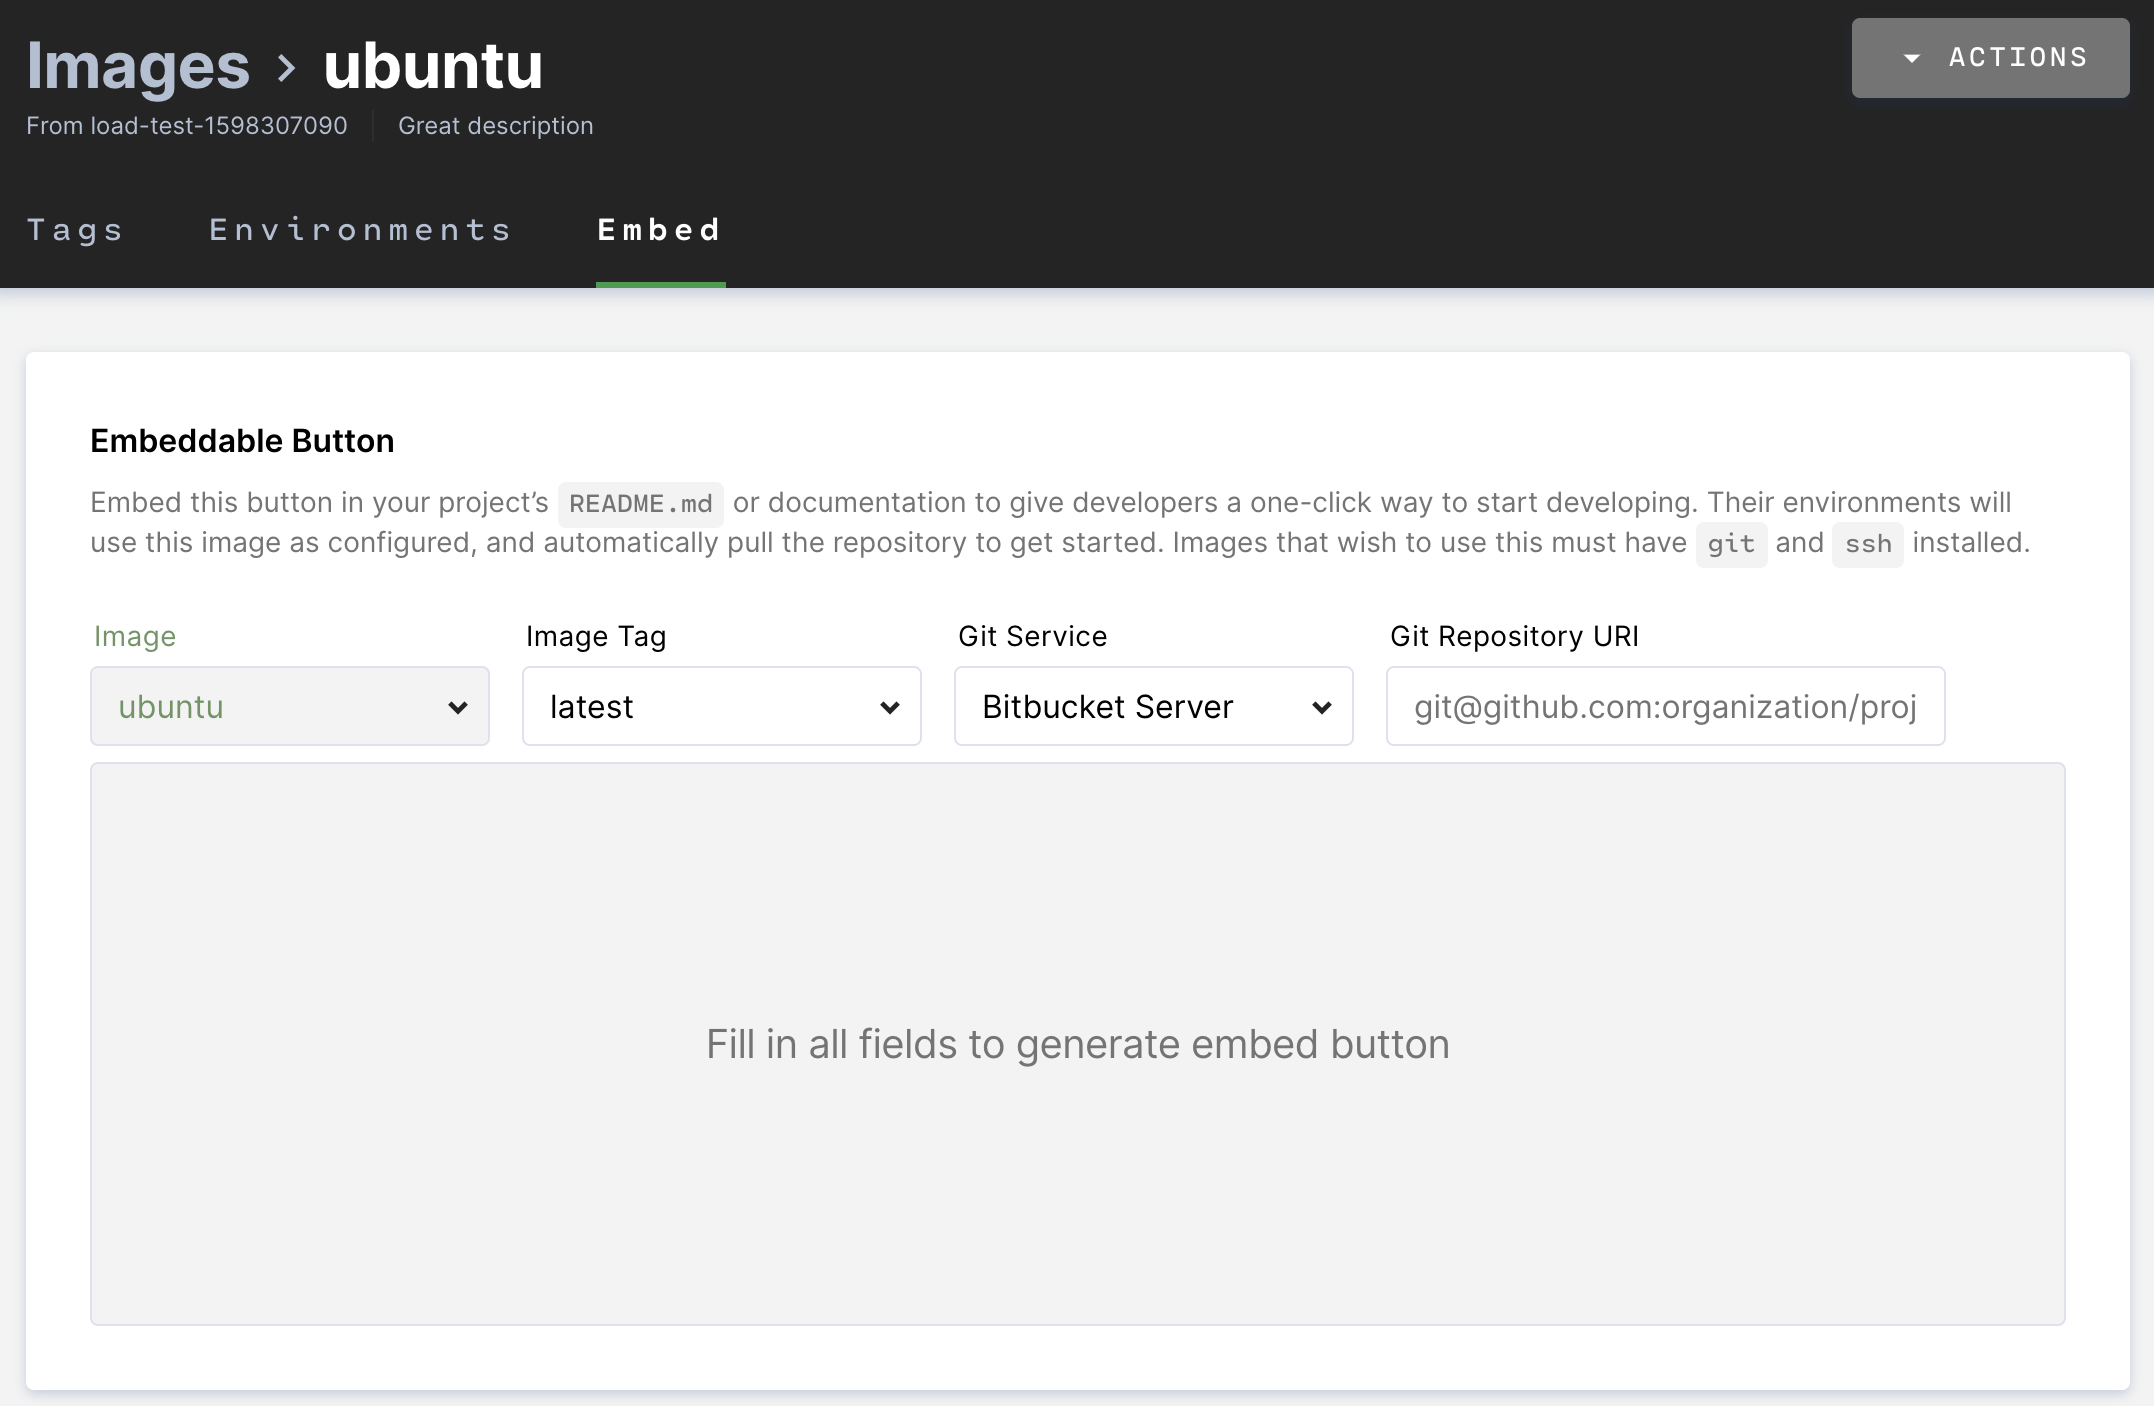2154x1406 pixels.
Task: Open the Image dropdown showing ubuntu
Action: [289, 706]
